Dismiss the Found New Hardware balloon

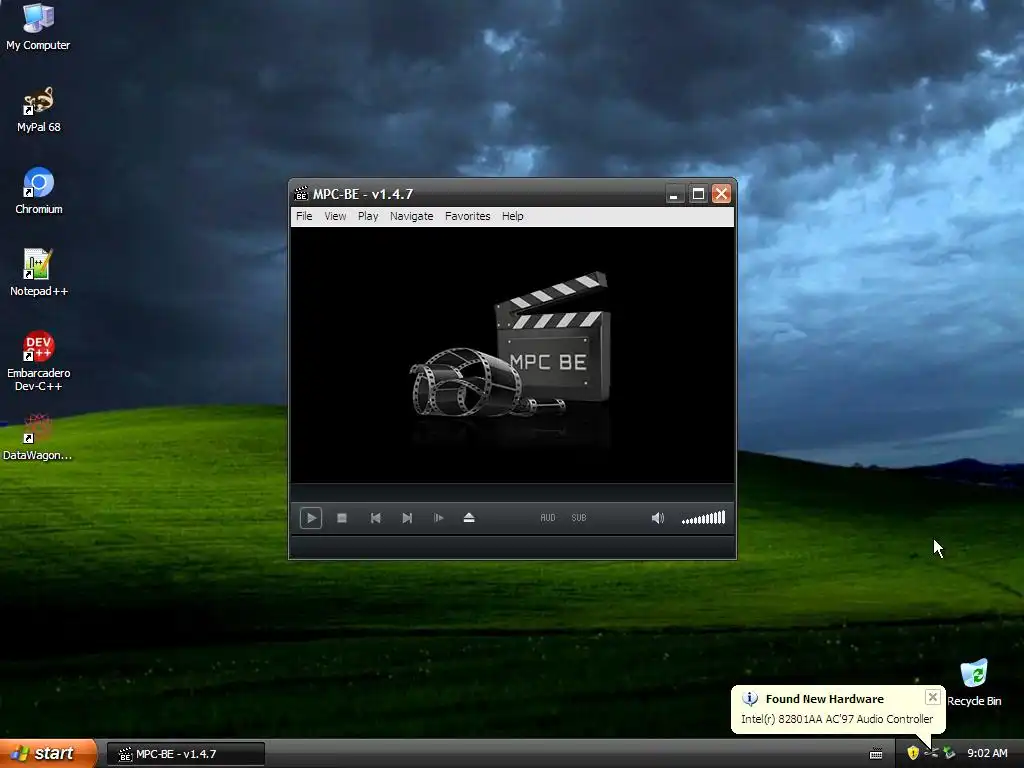click(x=933, y=697)
